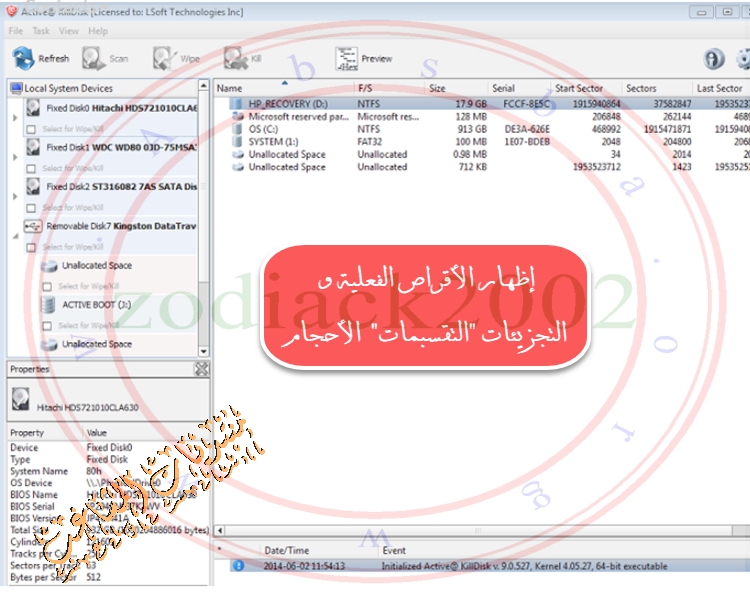The height and width of the screenshot is (603, 750).
Task: Click the Fixed Disk0 Hitachi drive icon
Action: pos(33,108)
